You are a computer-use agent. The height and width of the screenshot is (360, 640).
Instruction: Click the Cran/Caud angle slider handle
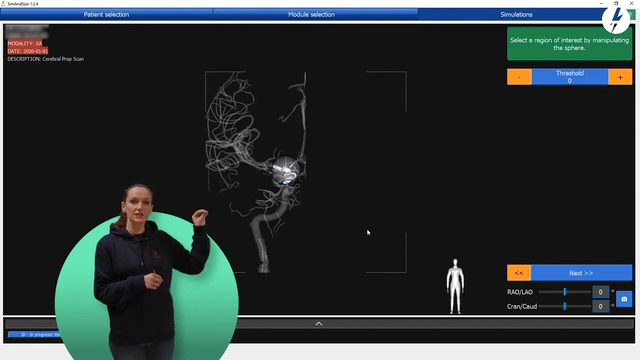(x=565, y=306)
